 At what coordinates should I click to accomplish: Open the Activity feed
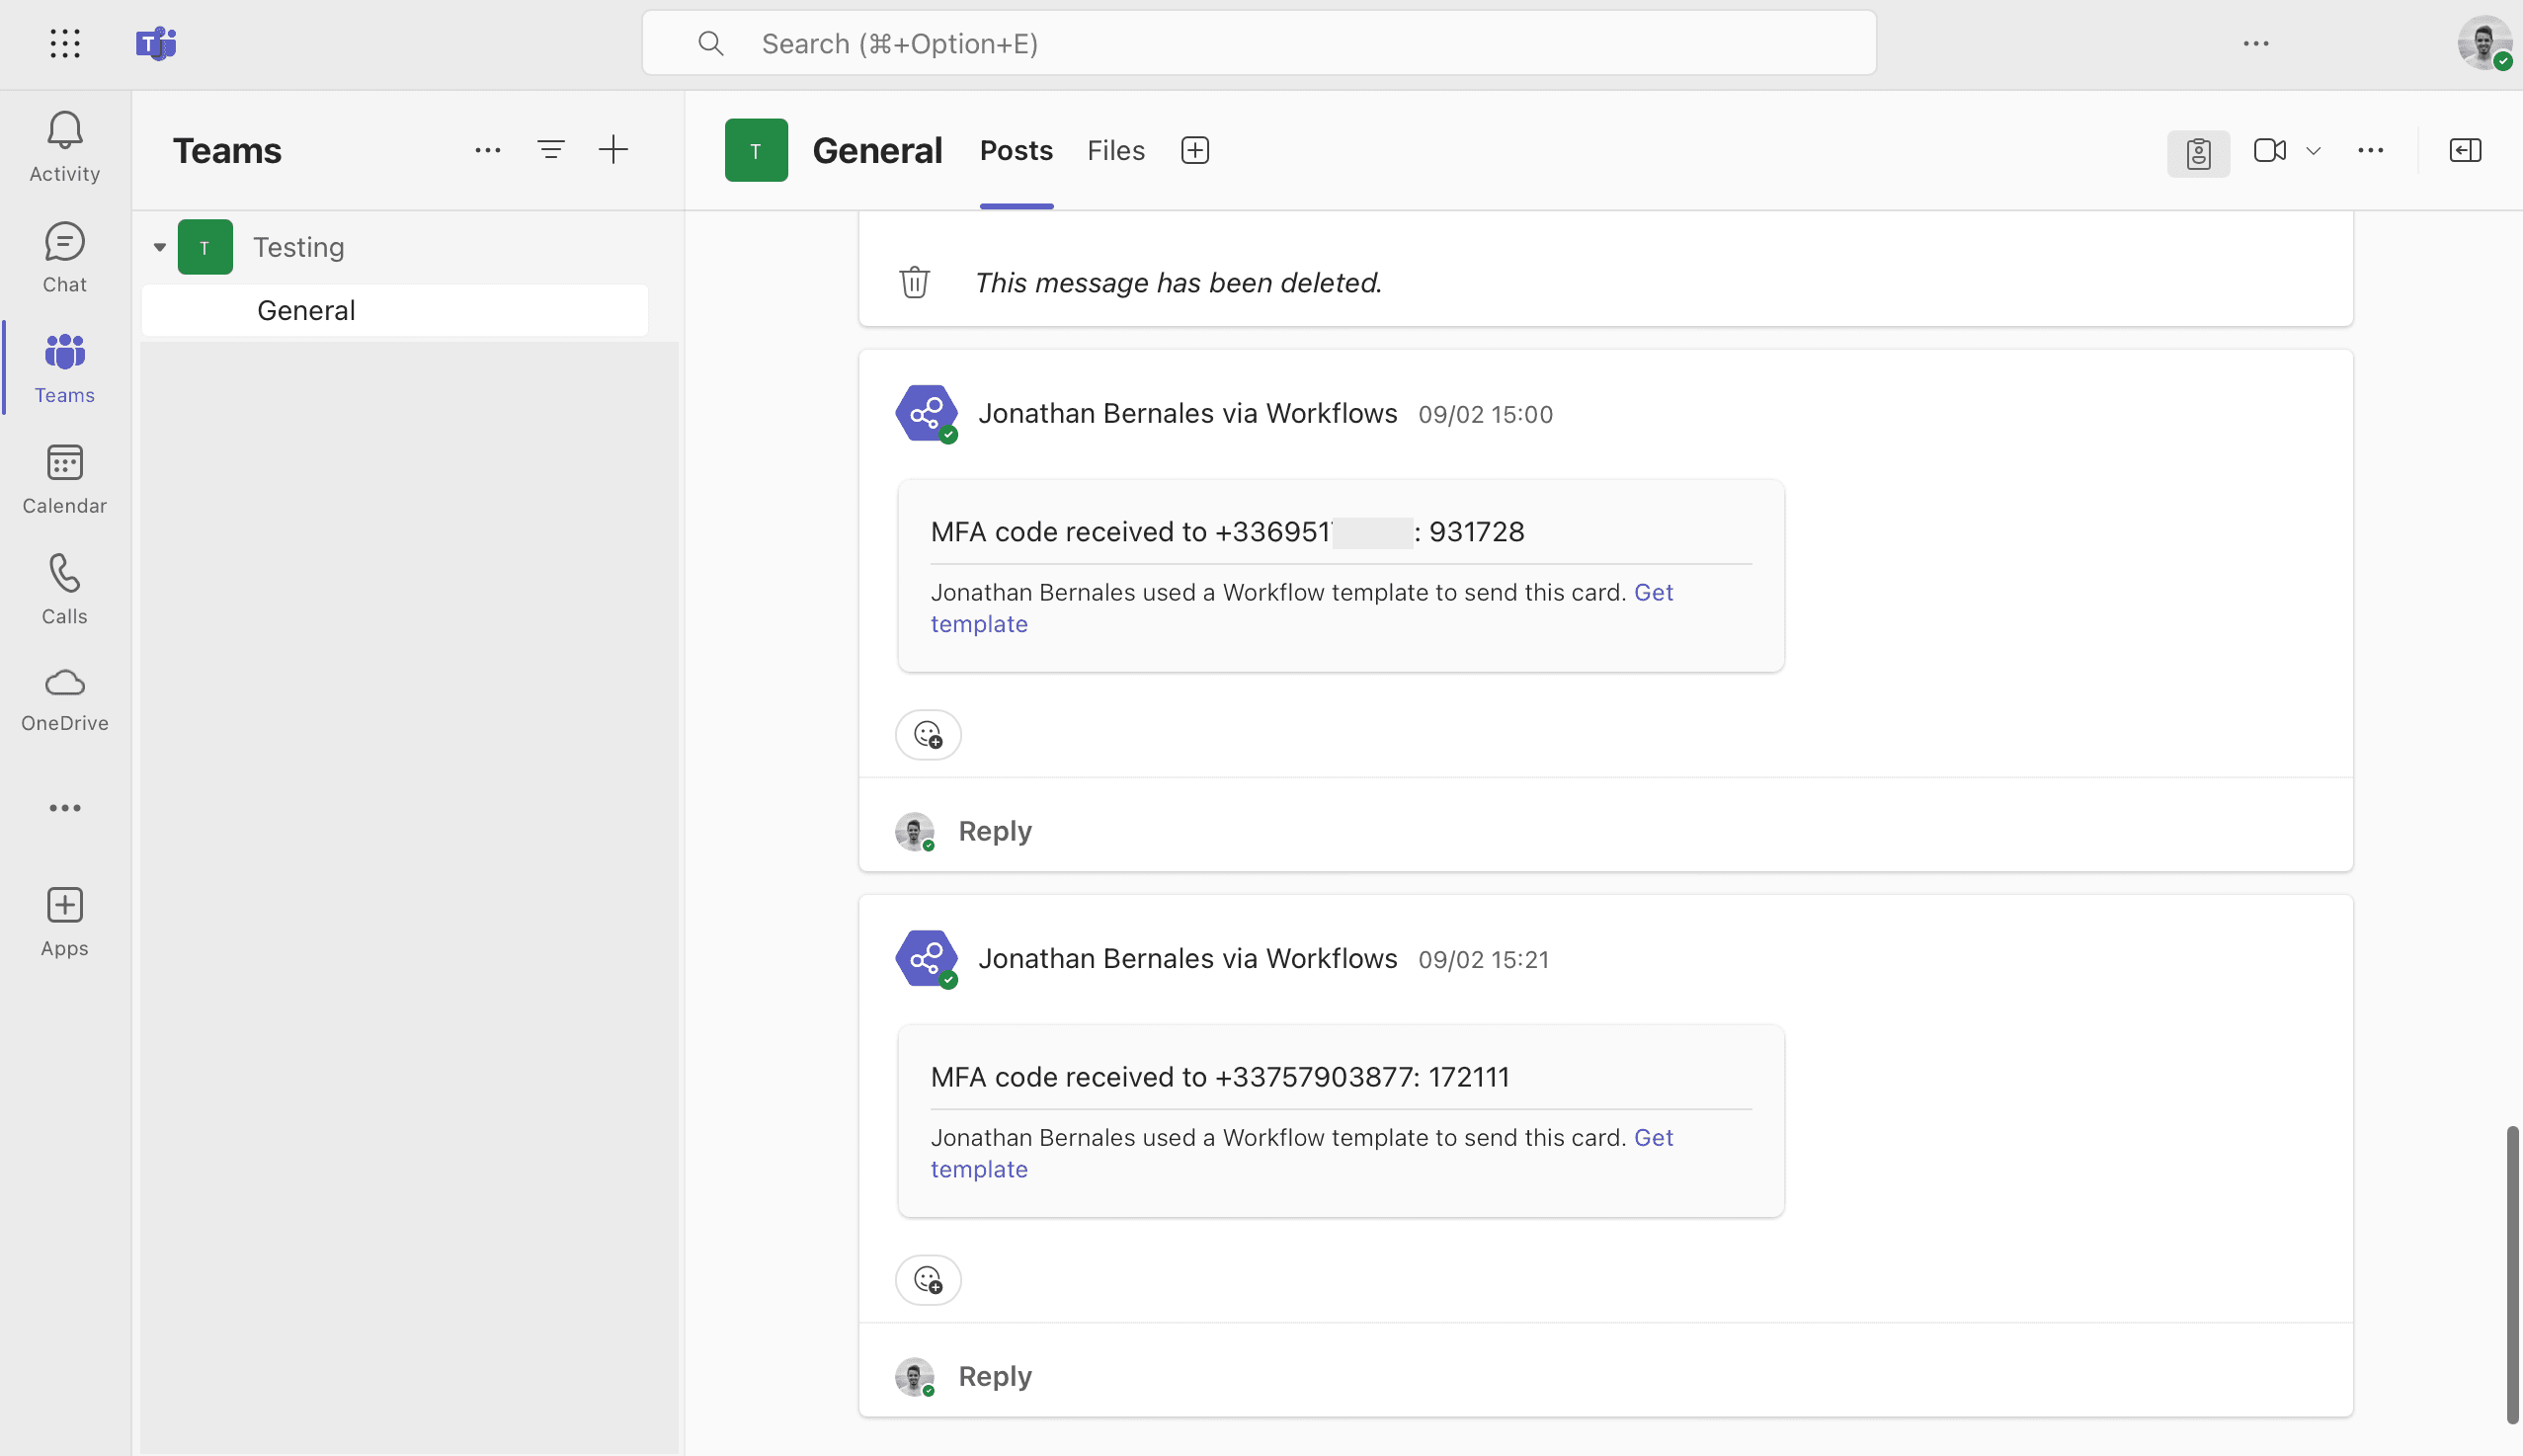coord(63,145)
